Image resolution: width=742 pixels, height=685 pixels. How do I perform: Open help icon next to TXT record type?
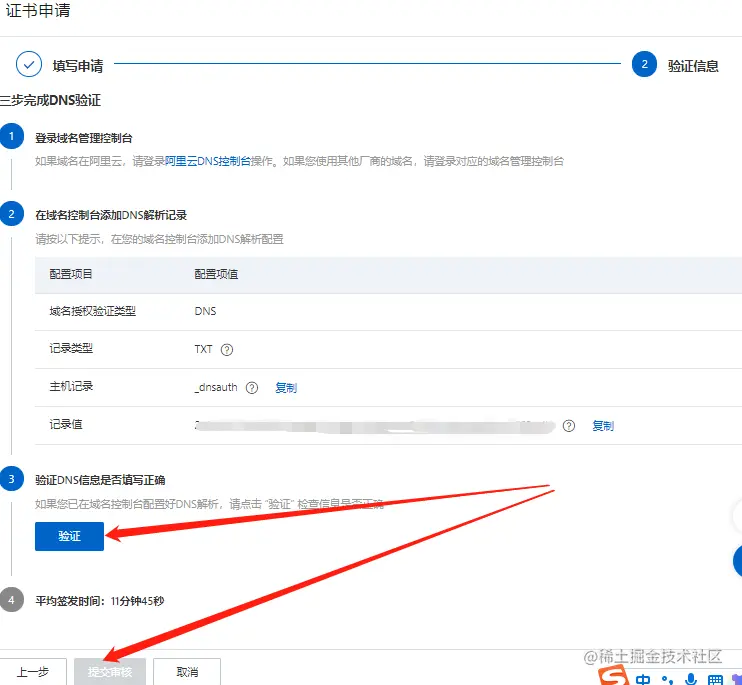click(227, 350)
